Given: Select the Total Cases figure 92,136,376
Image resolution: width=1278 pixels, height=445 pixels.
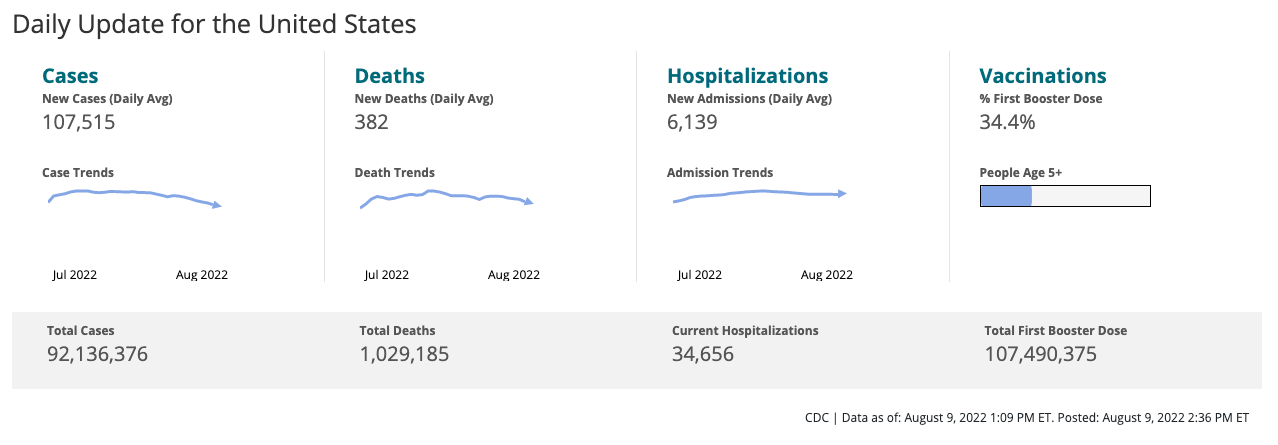Looking at the screenshot, I should point(97,354).
